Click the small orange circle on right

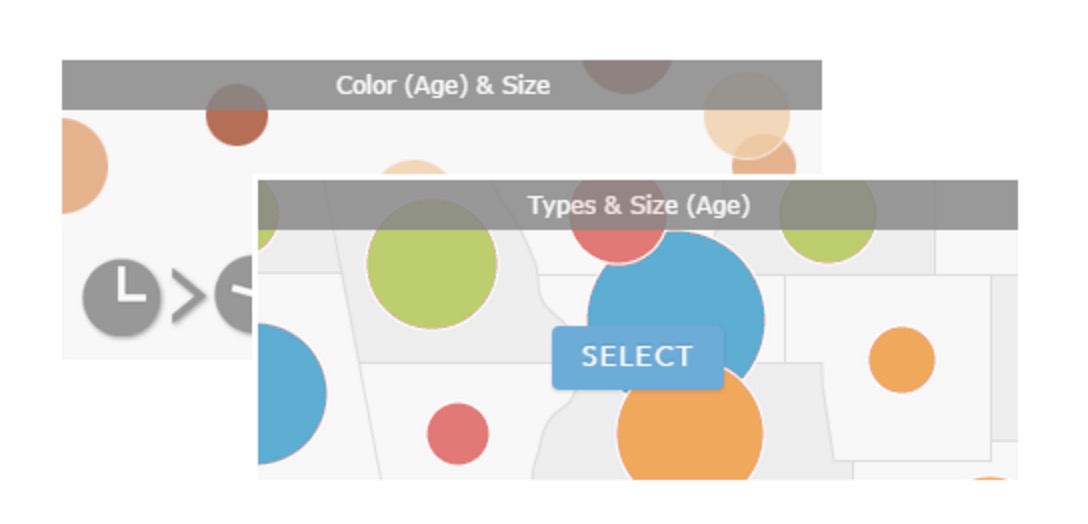coord(901,360)
